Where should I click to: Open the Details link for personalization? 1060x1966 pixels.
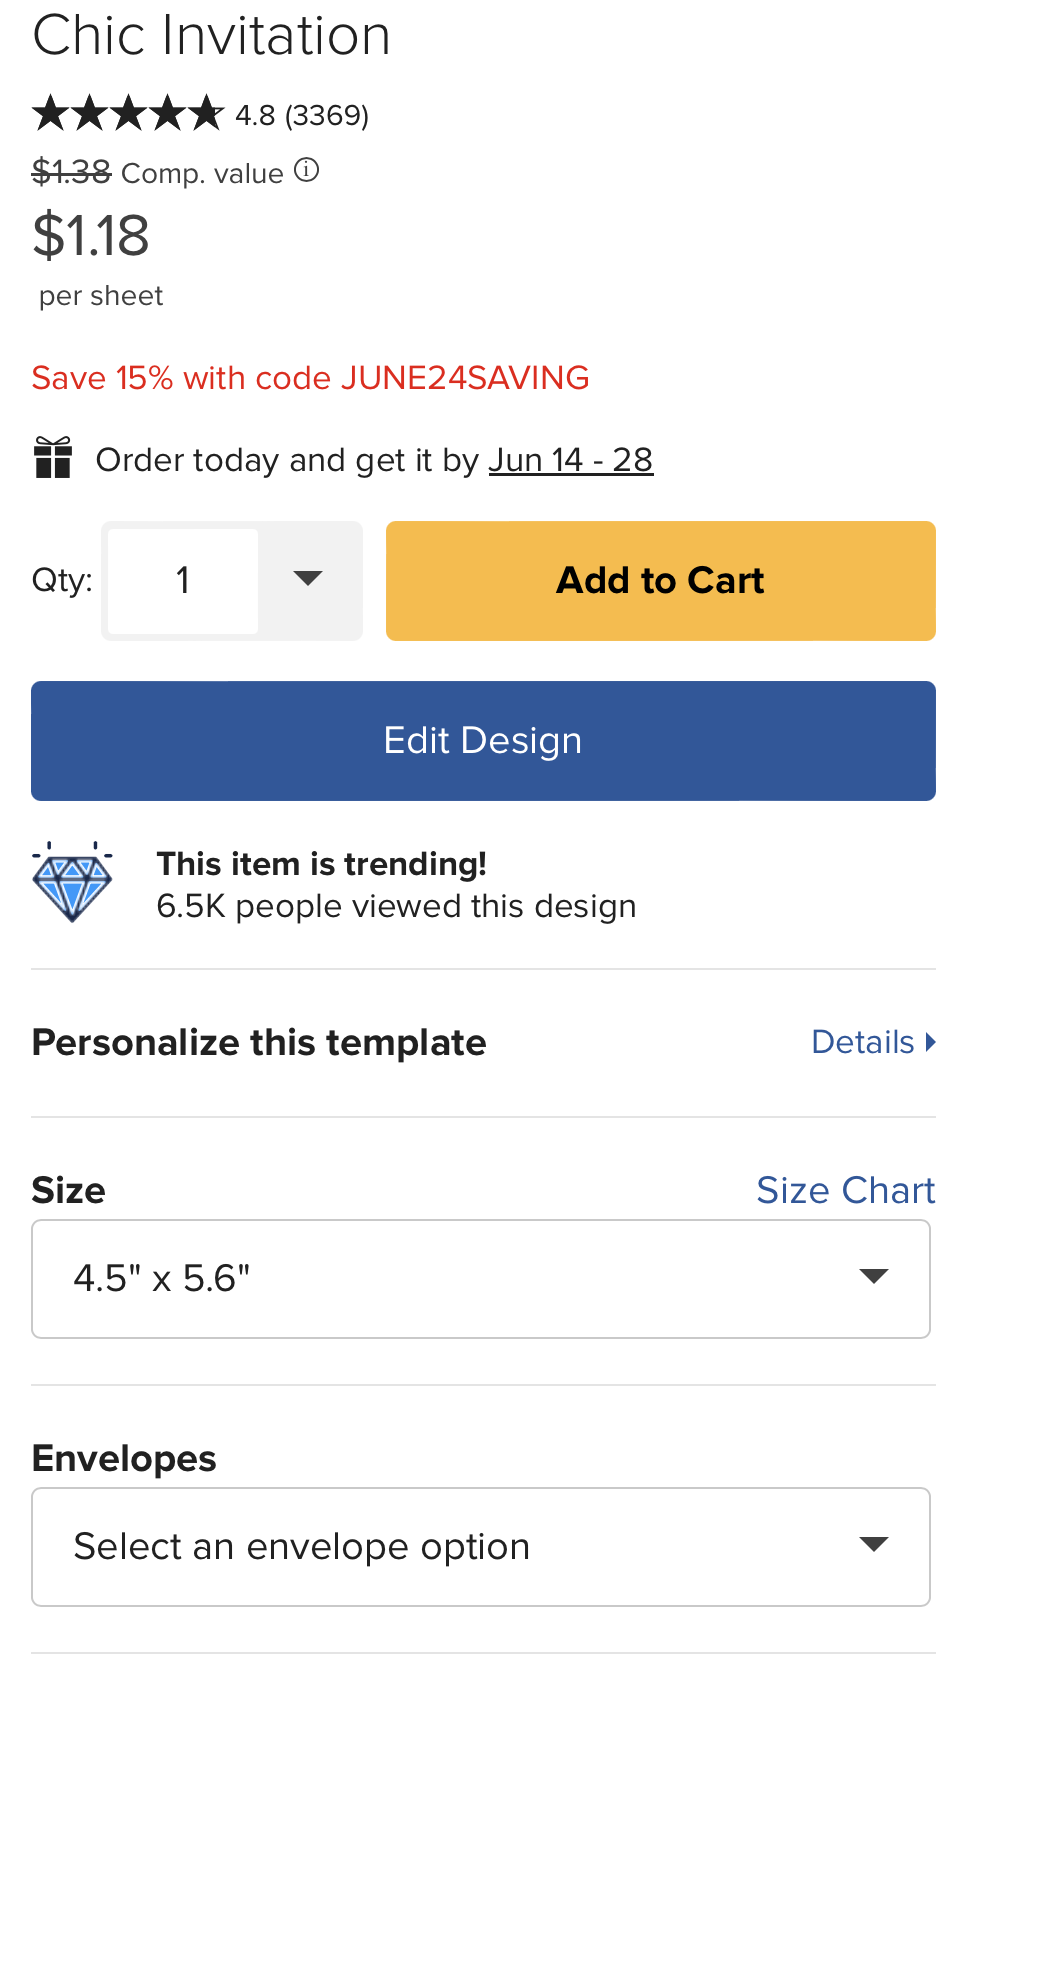pos(873,1042)
